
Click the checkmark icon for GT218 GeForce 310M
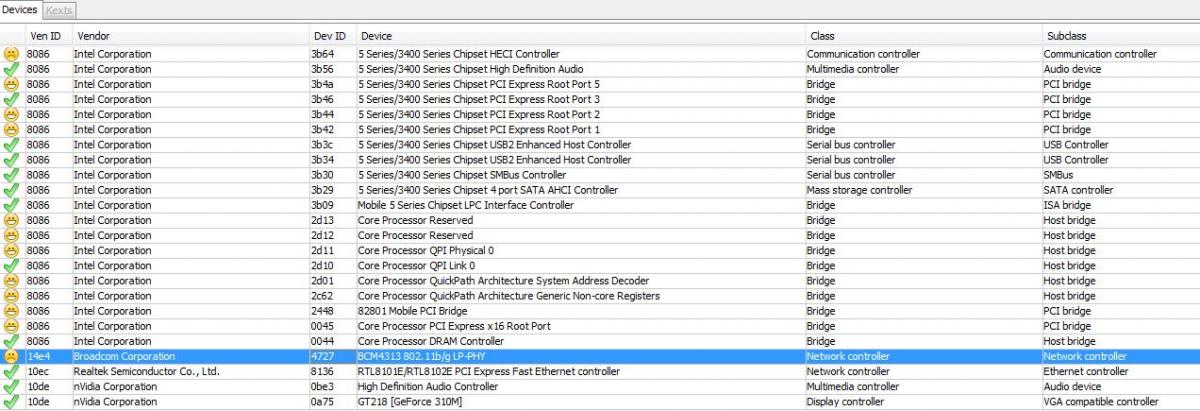click(11, 402)
